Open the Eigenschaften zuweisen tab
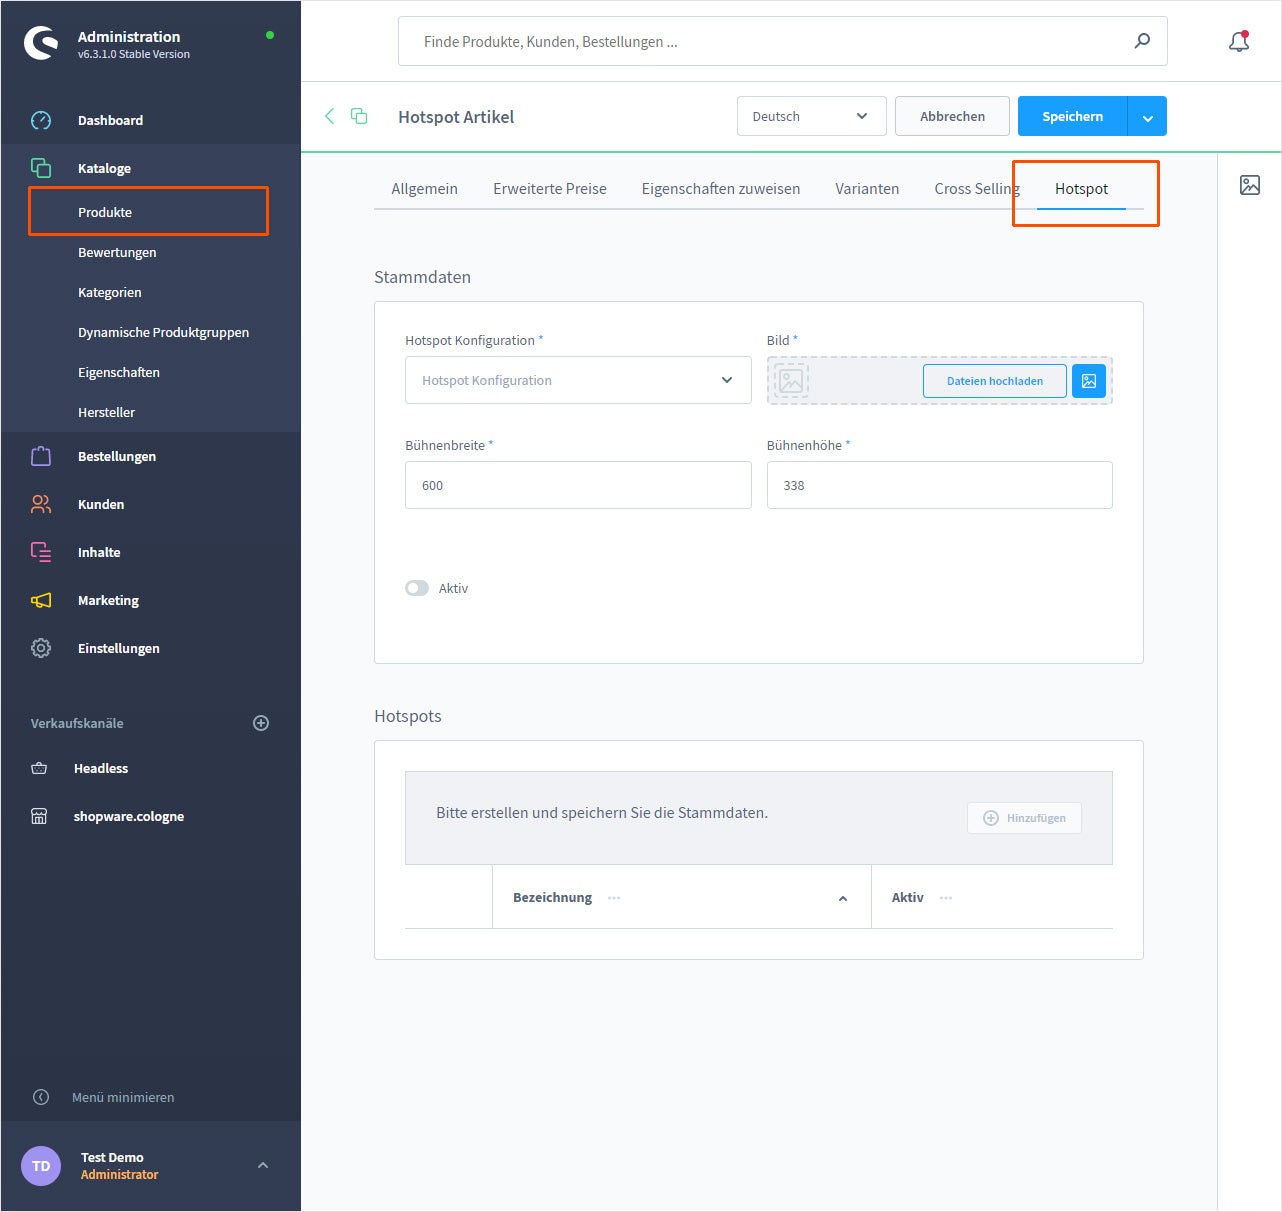This screenshot has width=1282, height=1212. (721, 188)
